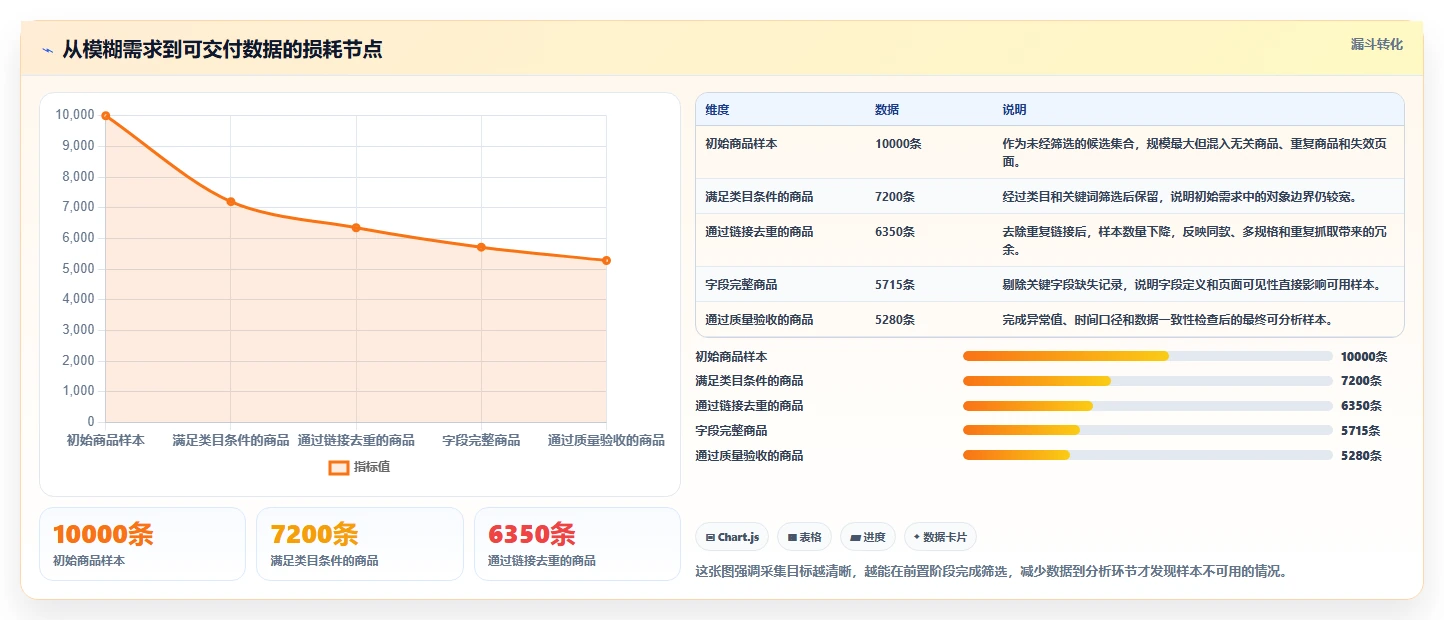The image size is (1444, 620).
Task: Click the 初始商品样本 progress bar
Action: click(x=1147, y=356)
